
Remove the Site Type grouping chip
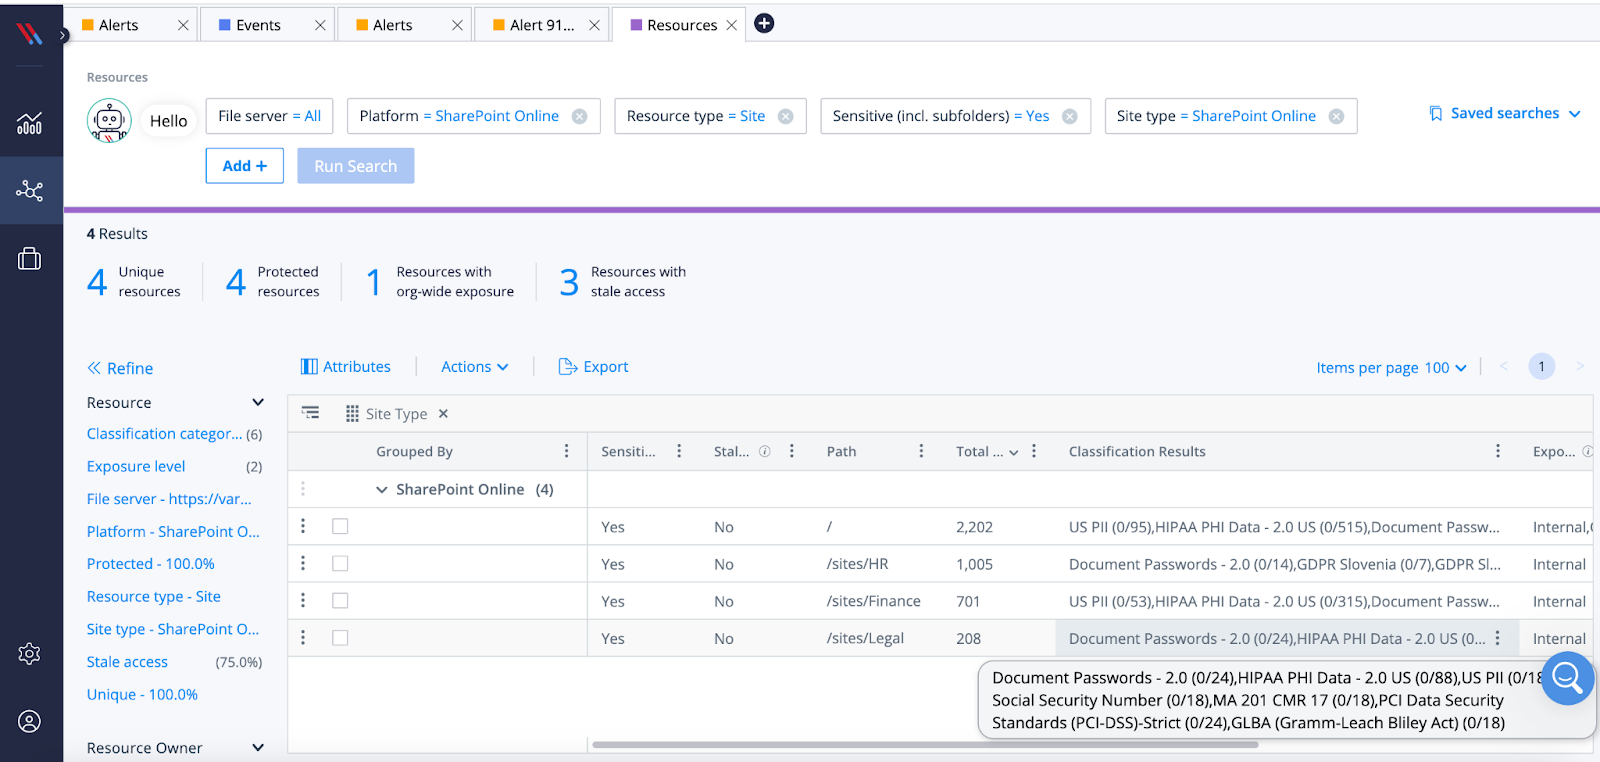[443, 414]
